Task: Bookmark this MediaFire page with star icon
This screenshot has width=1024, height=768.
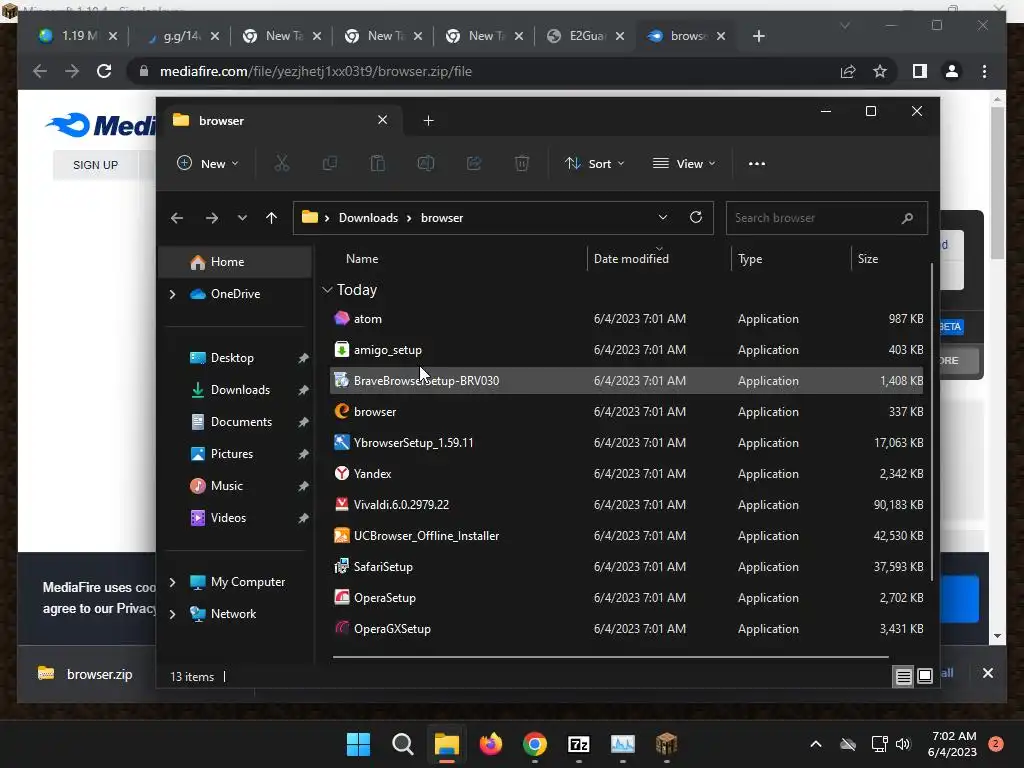Action: point(880,71)
